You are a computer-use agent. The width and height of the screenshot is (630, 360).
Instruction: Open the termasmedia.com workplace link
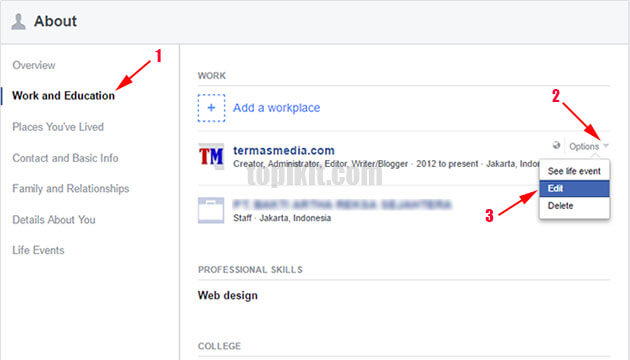point(284,151)
